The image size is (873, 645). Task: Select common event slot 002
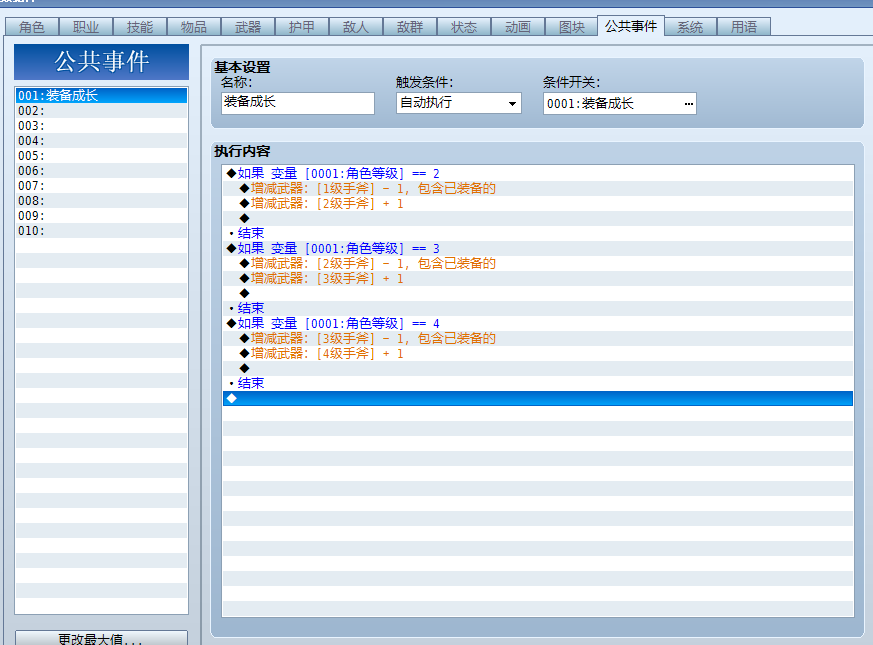[101, 110]
